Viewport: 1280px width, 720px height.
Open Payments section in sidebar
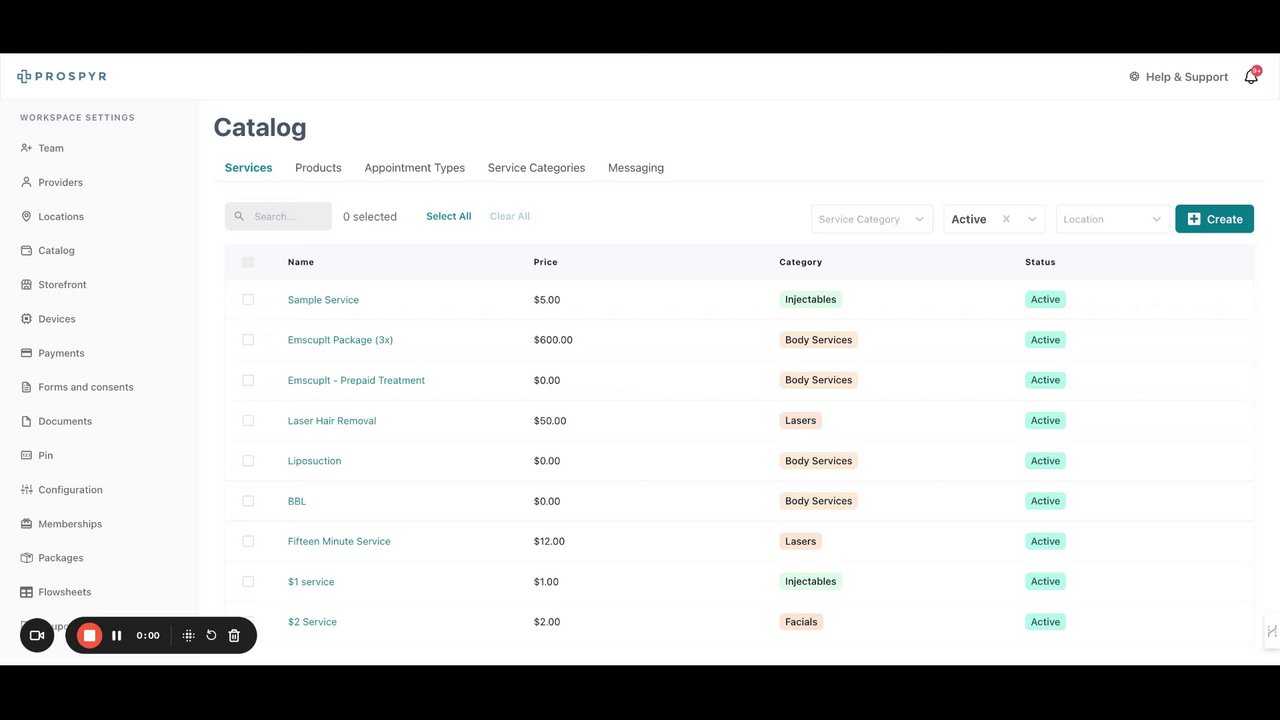tap(61, 353)
